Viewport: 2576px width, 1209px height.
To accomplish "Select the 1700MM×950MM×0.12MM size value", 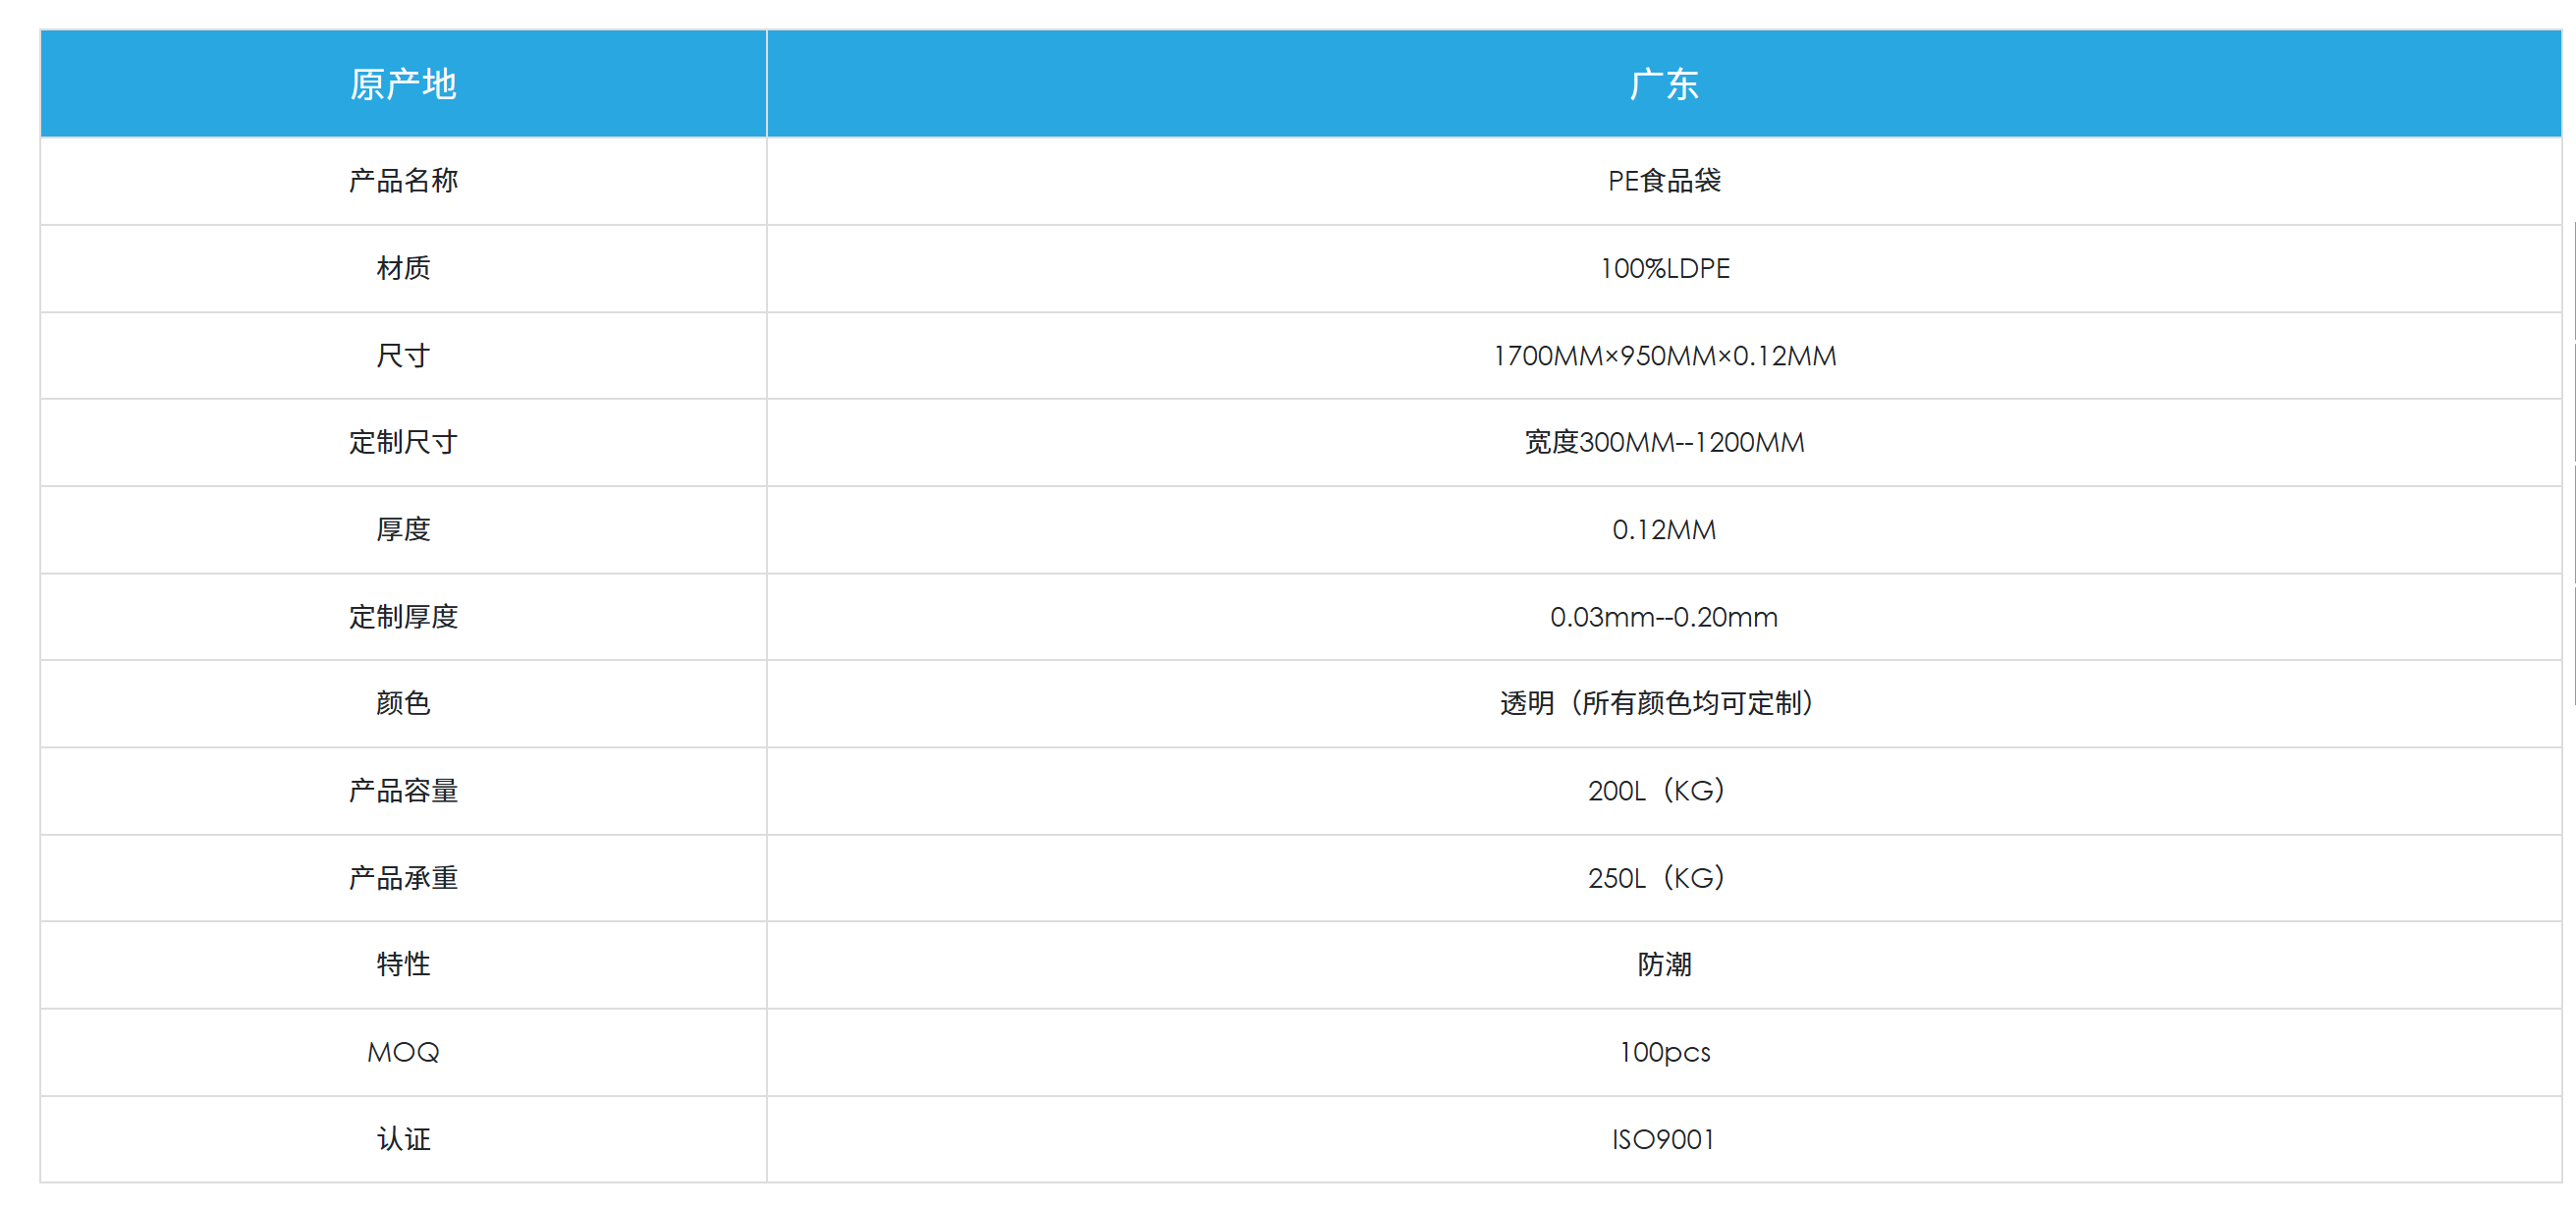I will coord(1664,355).
